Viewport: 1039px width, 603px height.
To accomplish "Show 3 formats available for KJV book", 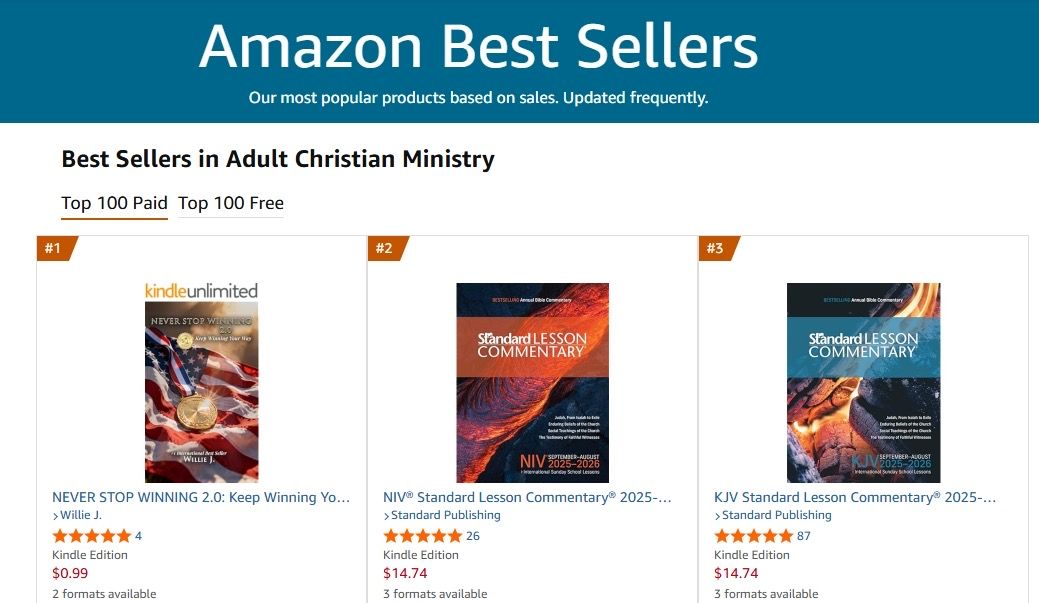I will click(766, 594).
